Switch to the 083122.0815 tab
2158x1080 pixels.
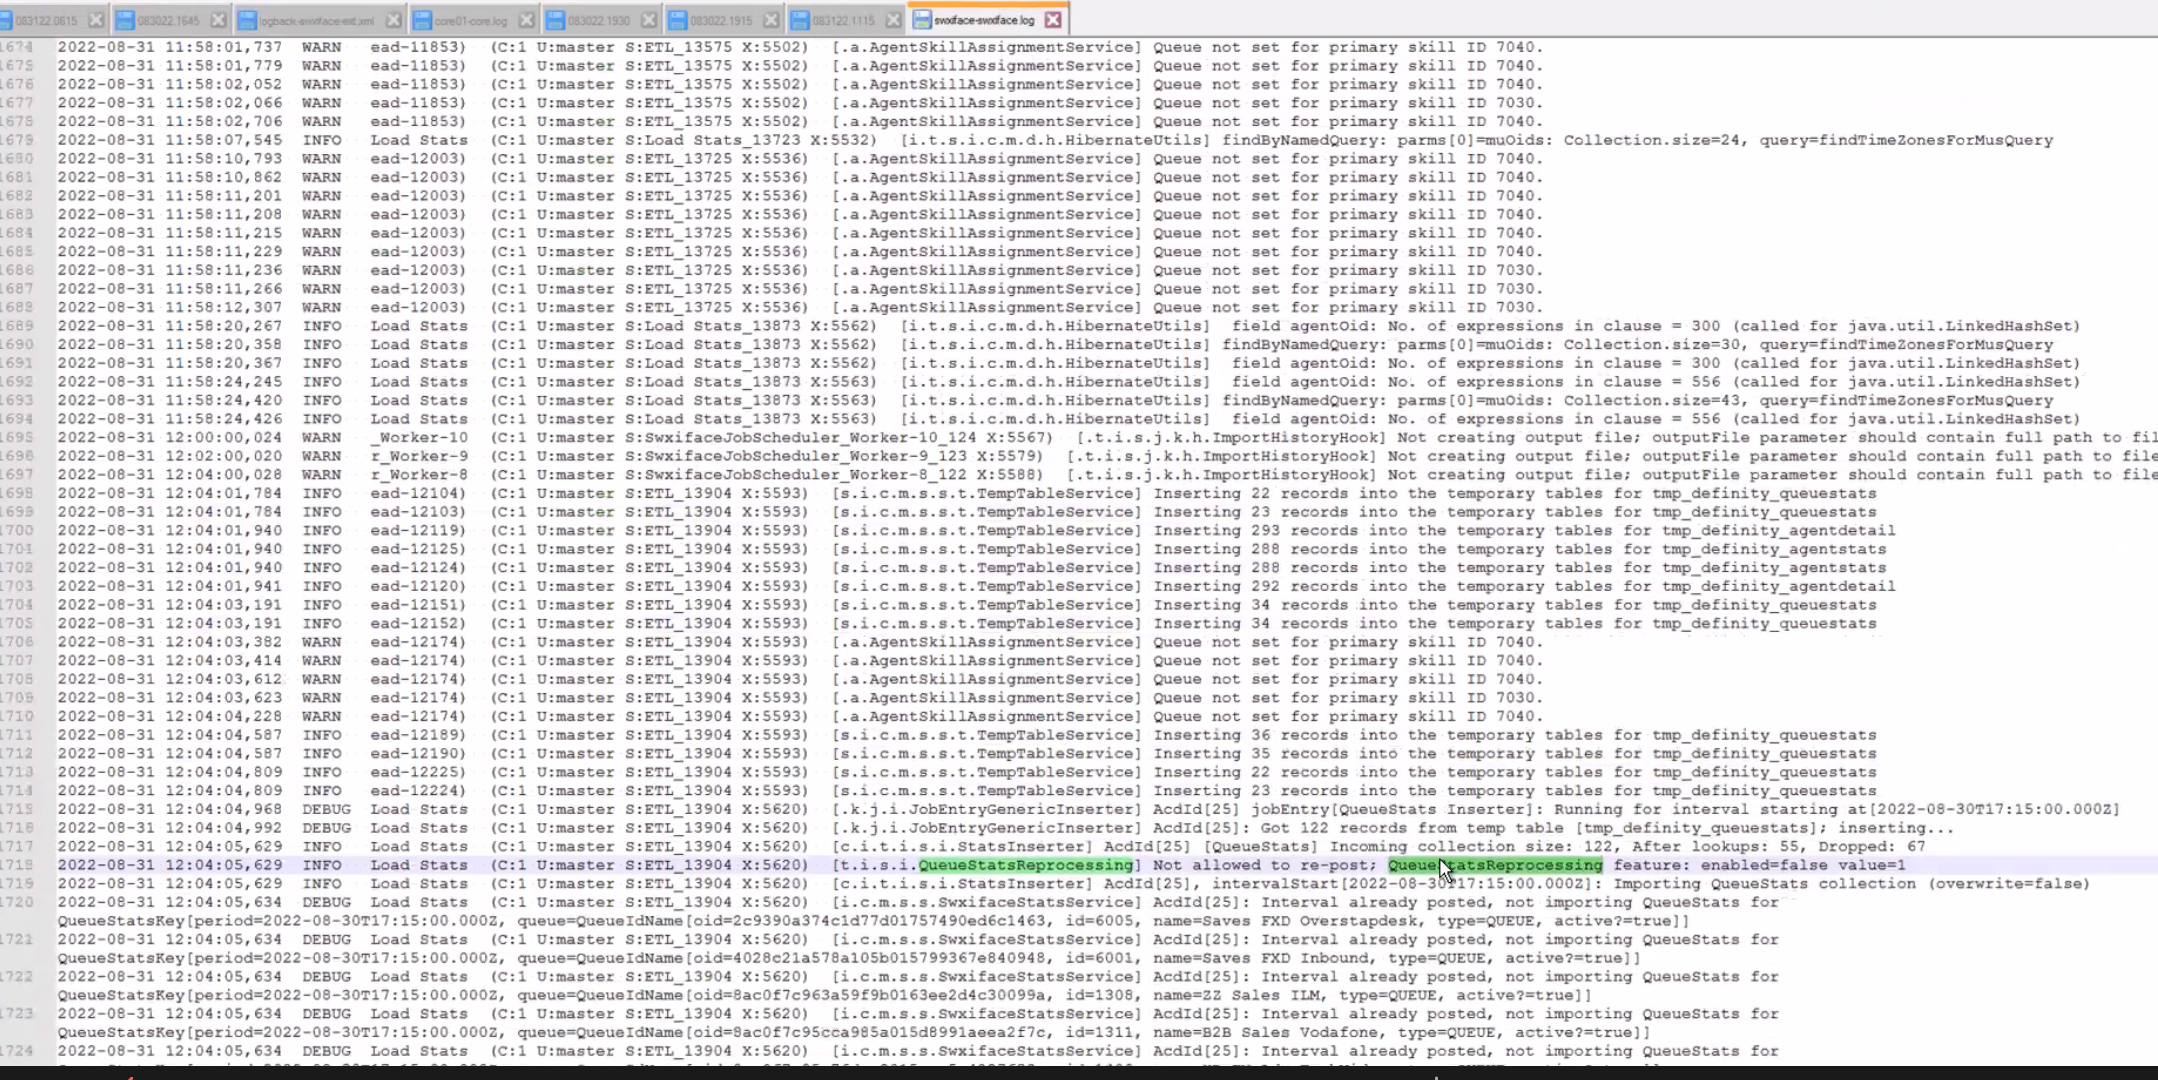(45, 20)
